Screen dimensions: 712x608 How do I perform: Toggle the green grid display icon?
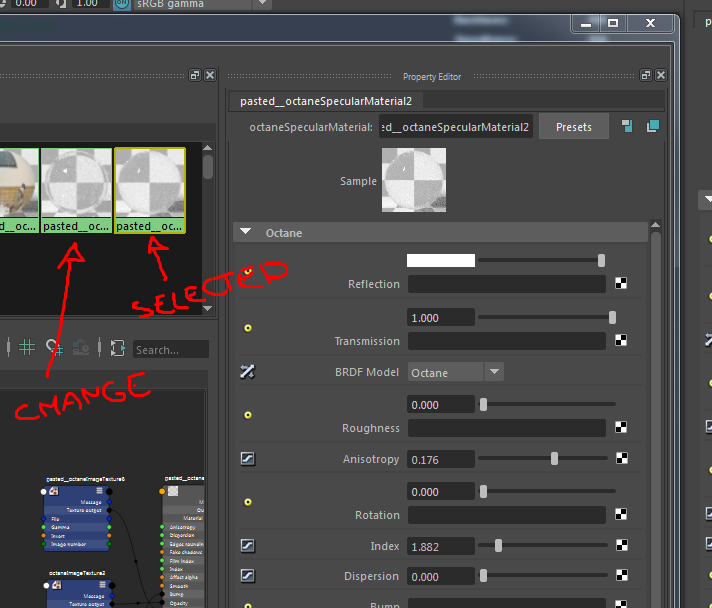[27, 348]
